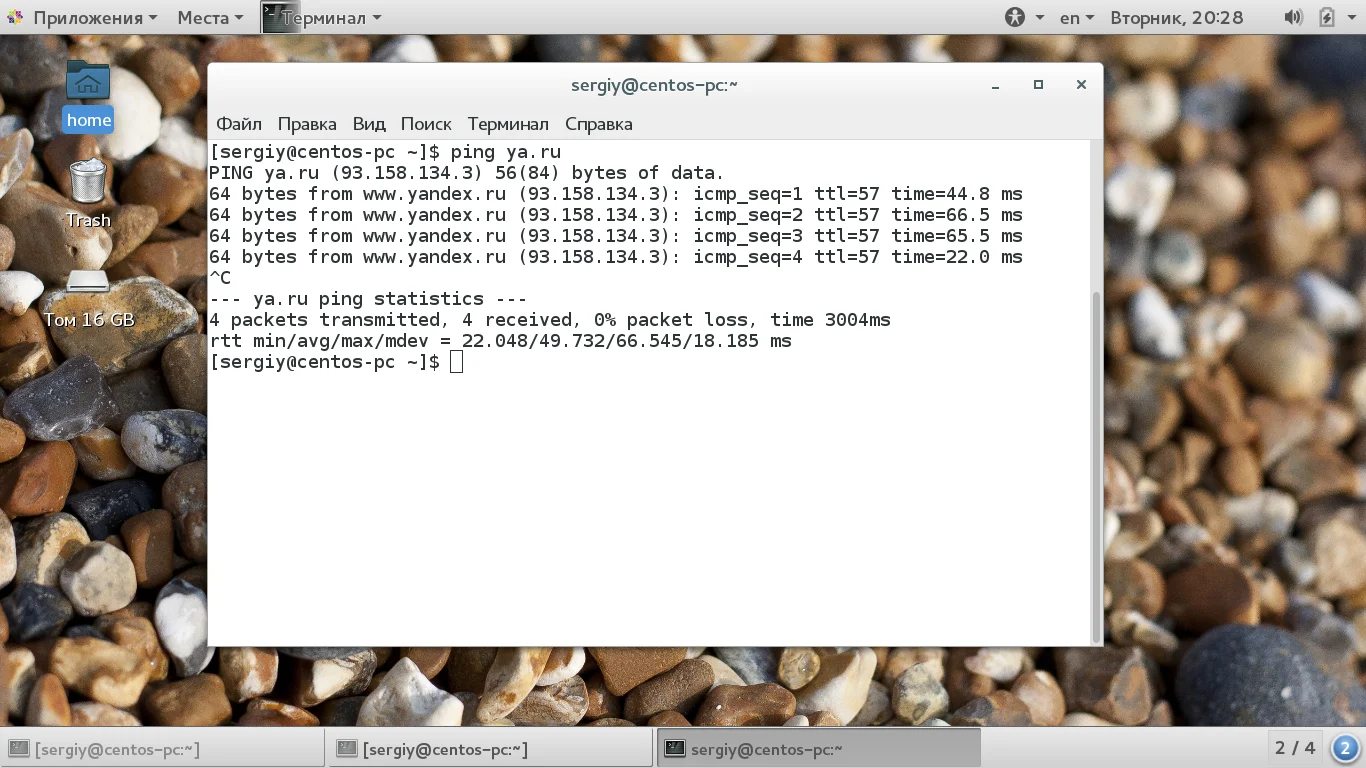Open the Вид menu
The image size is (1366, 768).
point(369,124)
